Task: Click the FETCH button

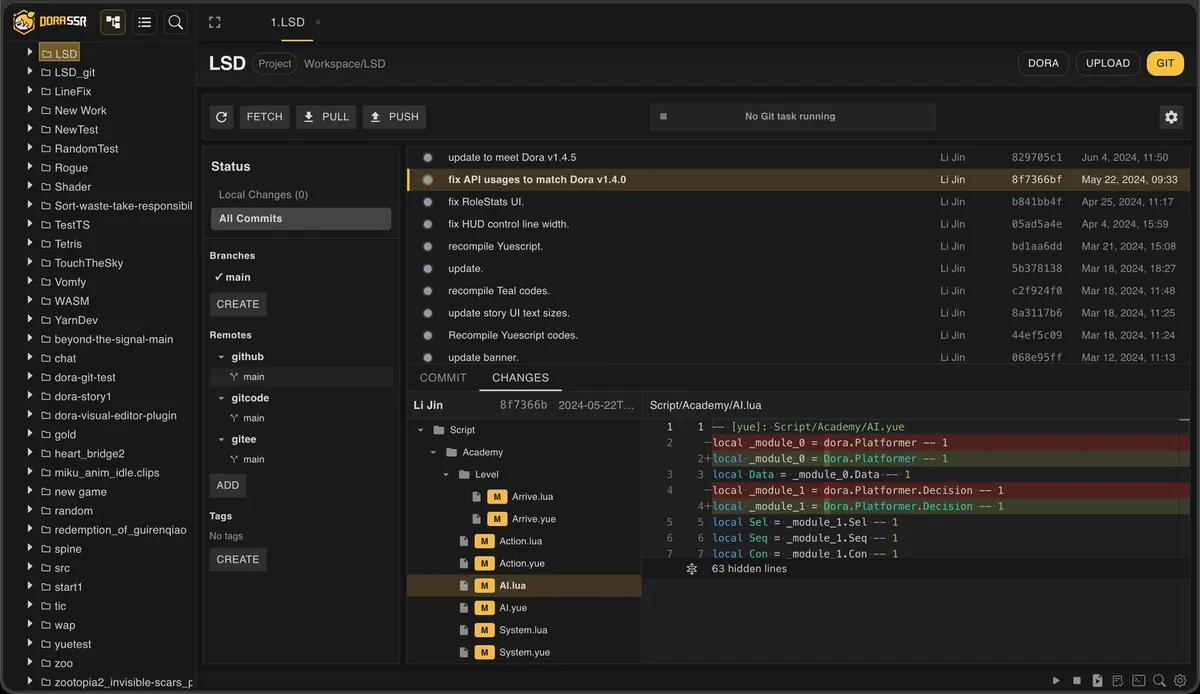Action: click(x=265, y=117)
